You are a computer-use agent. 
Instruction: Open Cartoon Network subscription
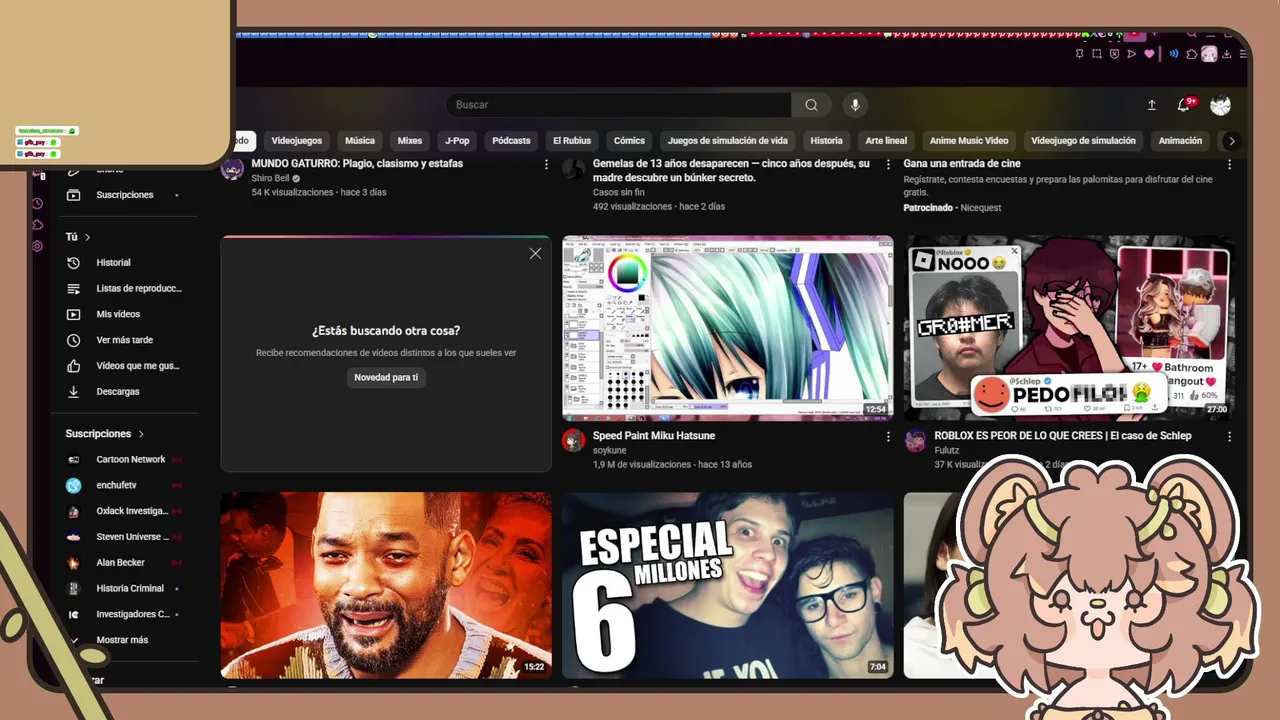click(124, 460)
